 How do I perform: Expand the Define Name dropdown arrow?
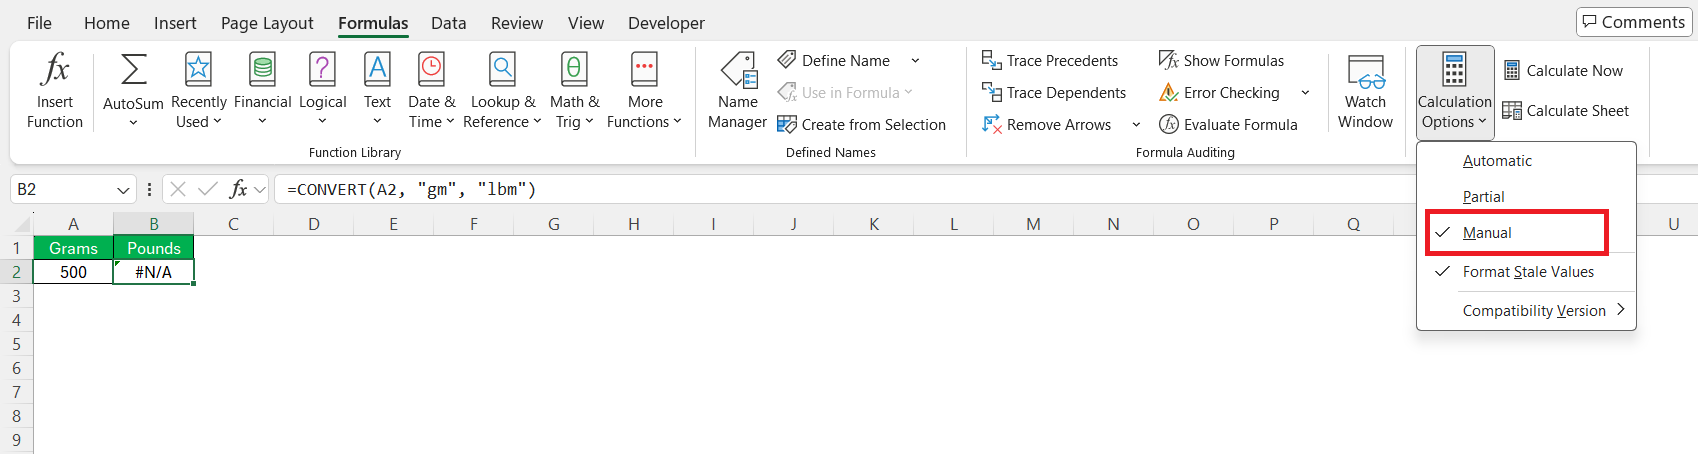point(915,61)
